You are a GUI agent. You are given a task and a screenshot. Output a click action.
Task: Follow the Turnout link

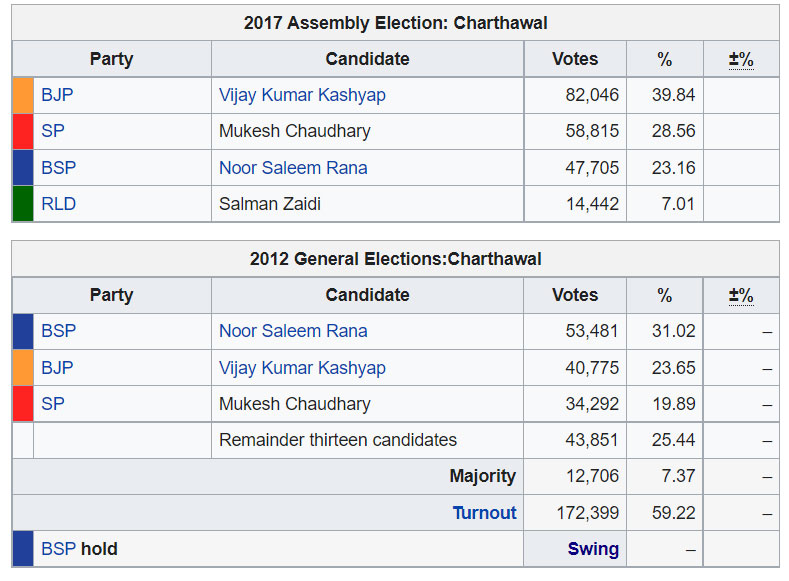click(485, 513)
